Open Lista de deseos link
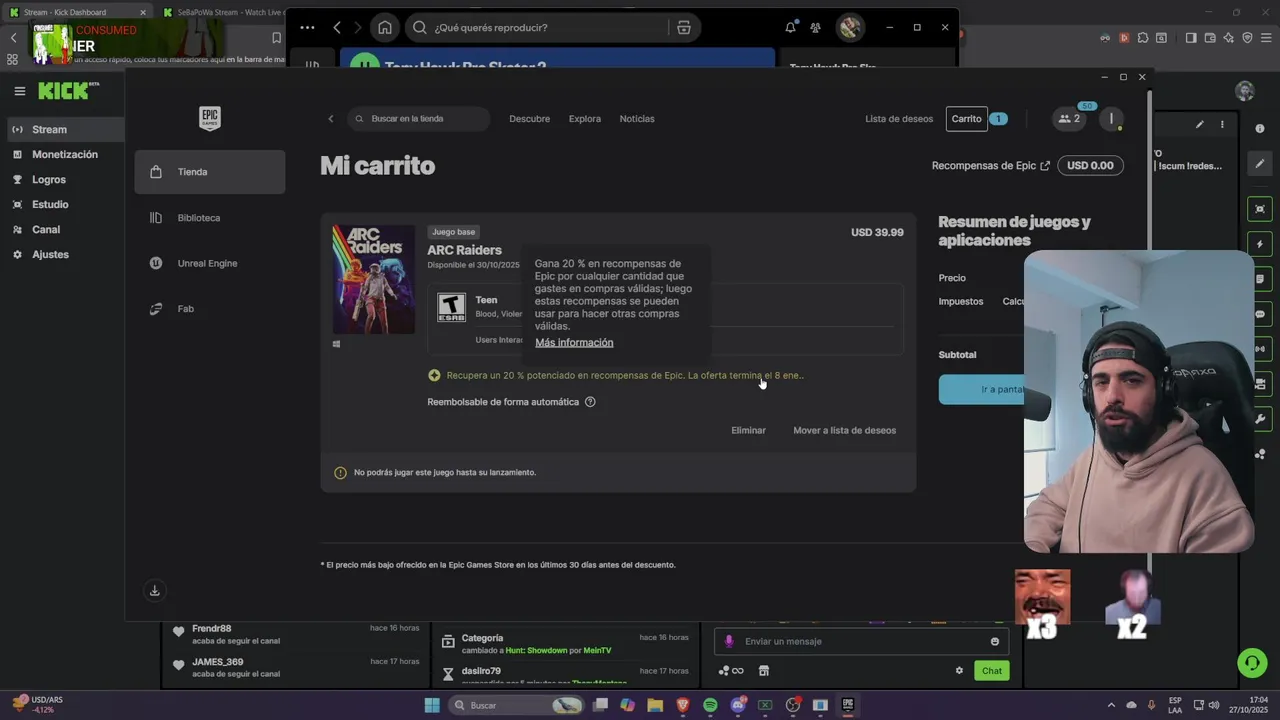Viewport: 1280px width, 720px height. pyautogui.click(x=899, y=119)
